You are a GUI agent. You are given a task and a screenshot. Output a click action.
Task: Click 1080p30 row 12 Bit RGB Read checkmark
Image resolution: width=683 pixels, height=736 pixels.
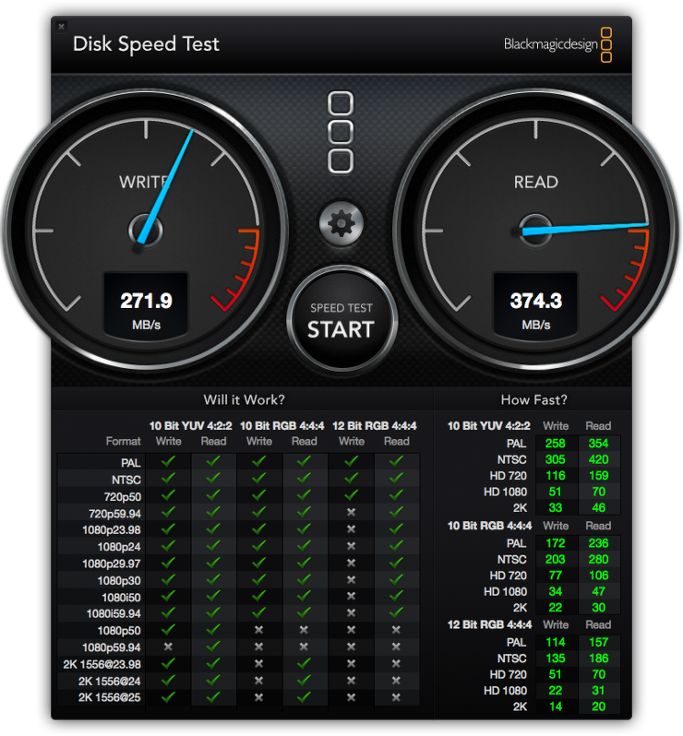coord(397,579)
